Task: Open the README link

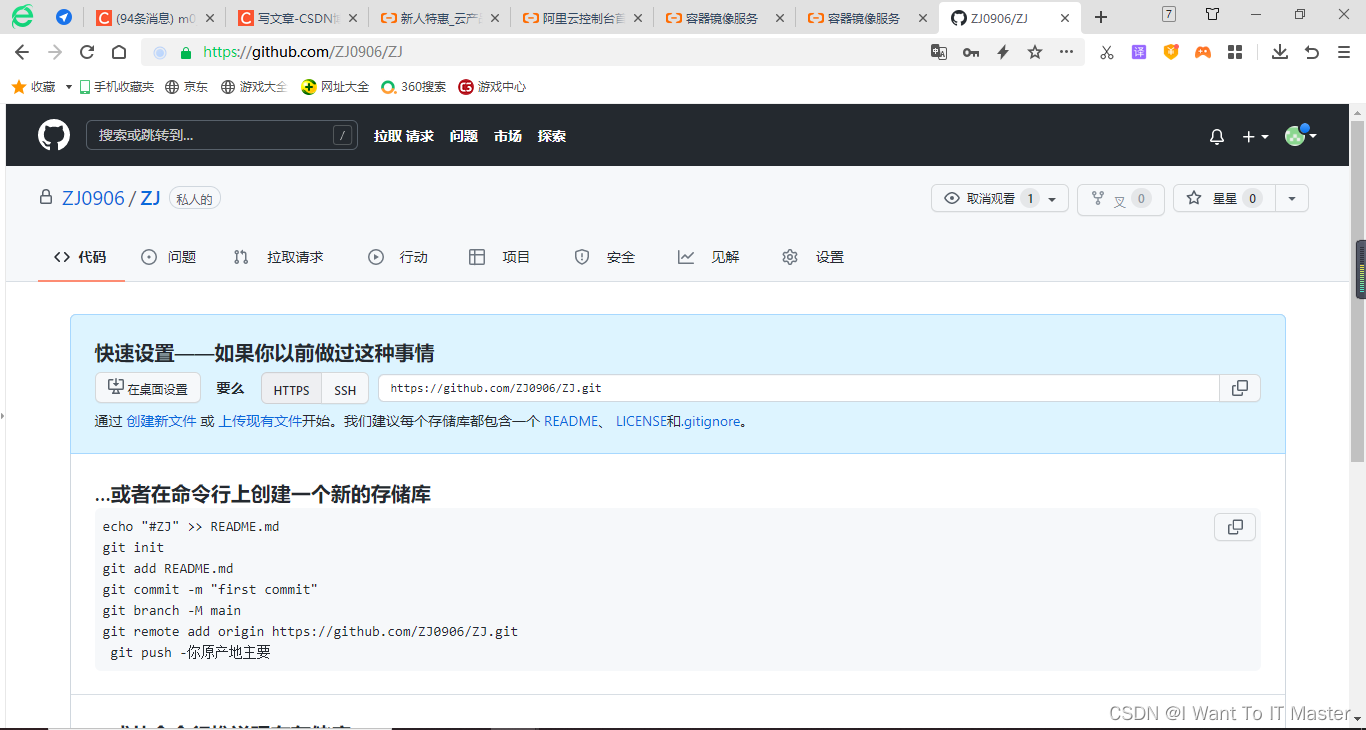Action: 571,422
